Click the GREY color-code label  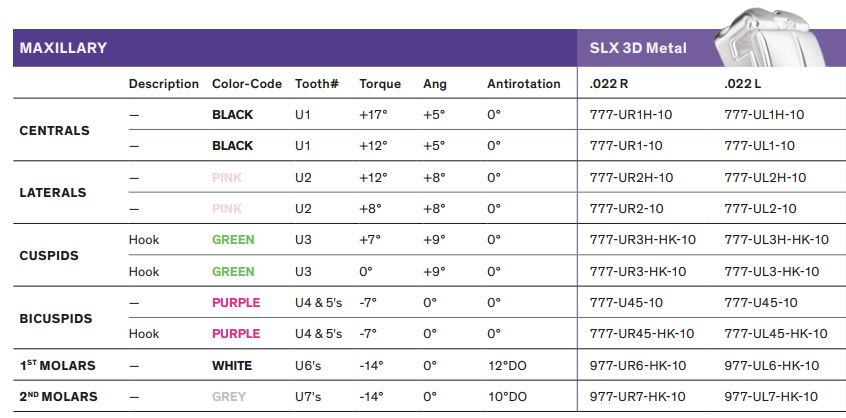[228, 397]
